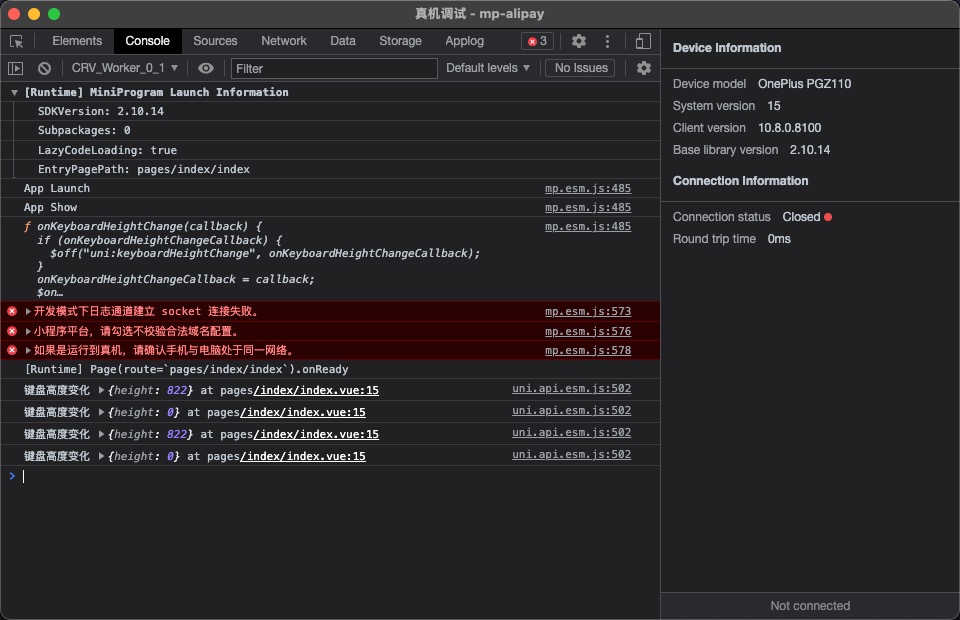Open DevTools settings gear in tab bar
960x620 pixels.
579,41
